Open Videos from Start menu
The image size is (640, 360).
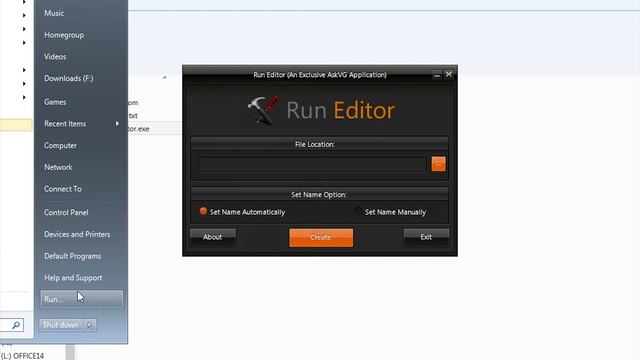(x=55, y=56)
